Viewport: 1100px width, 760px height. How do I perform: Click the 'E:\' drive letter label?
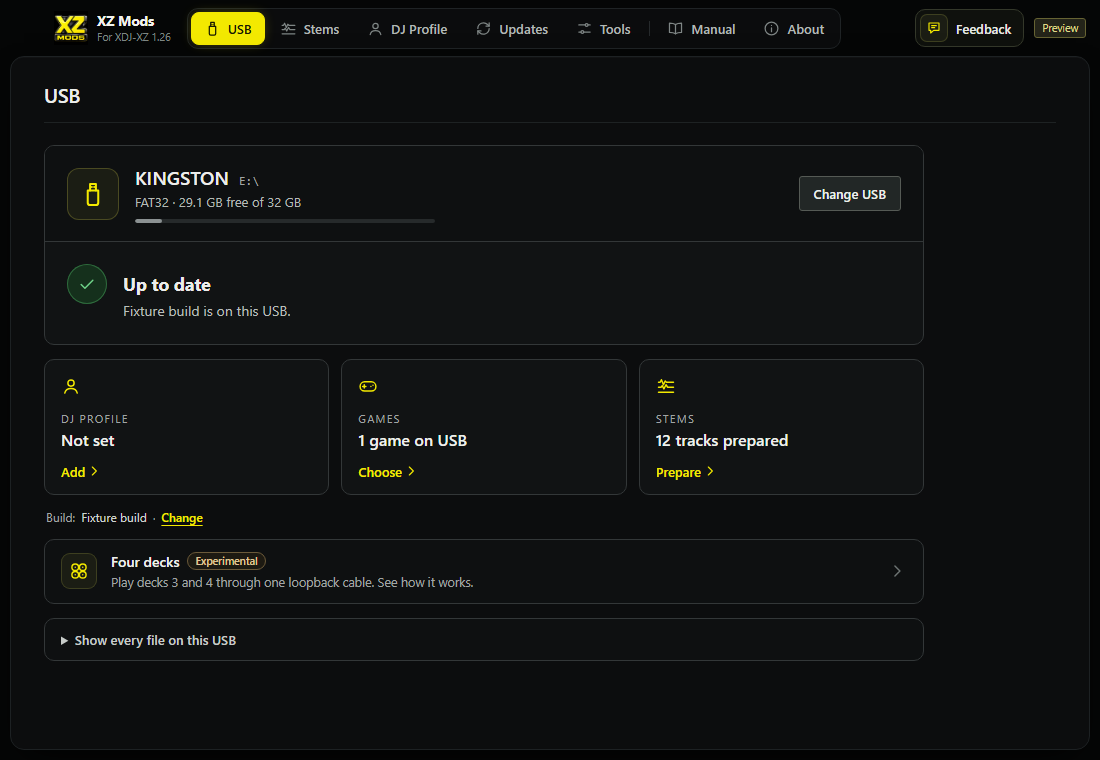click(x=249, y=181)
